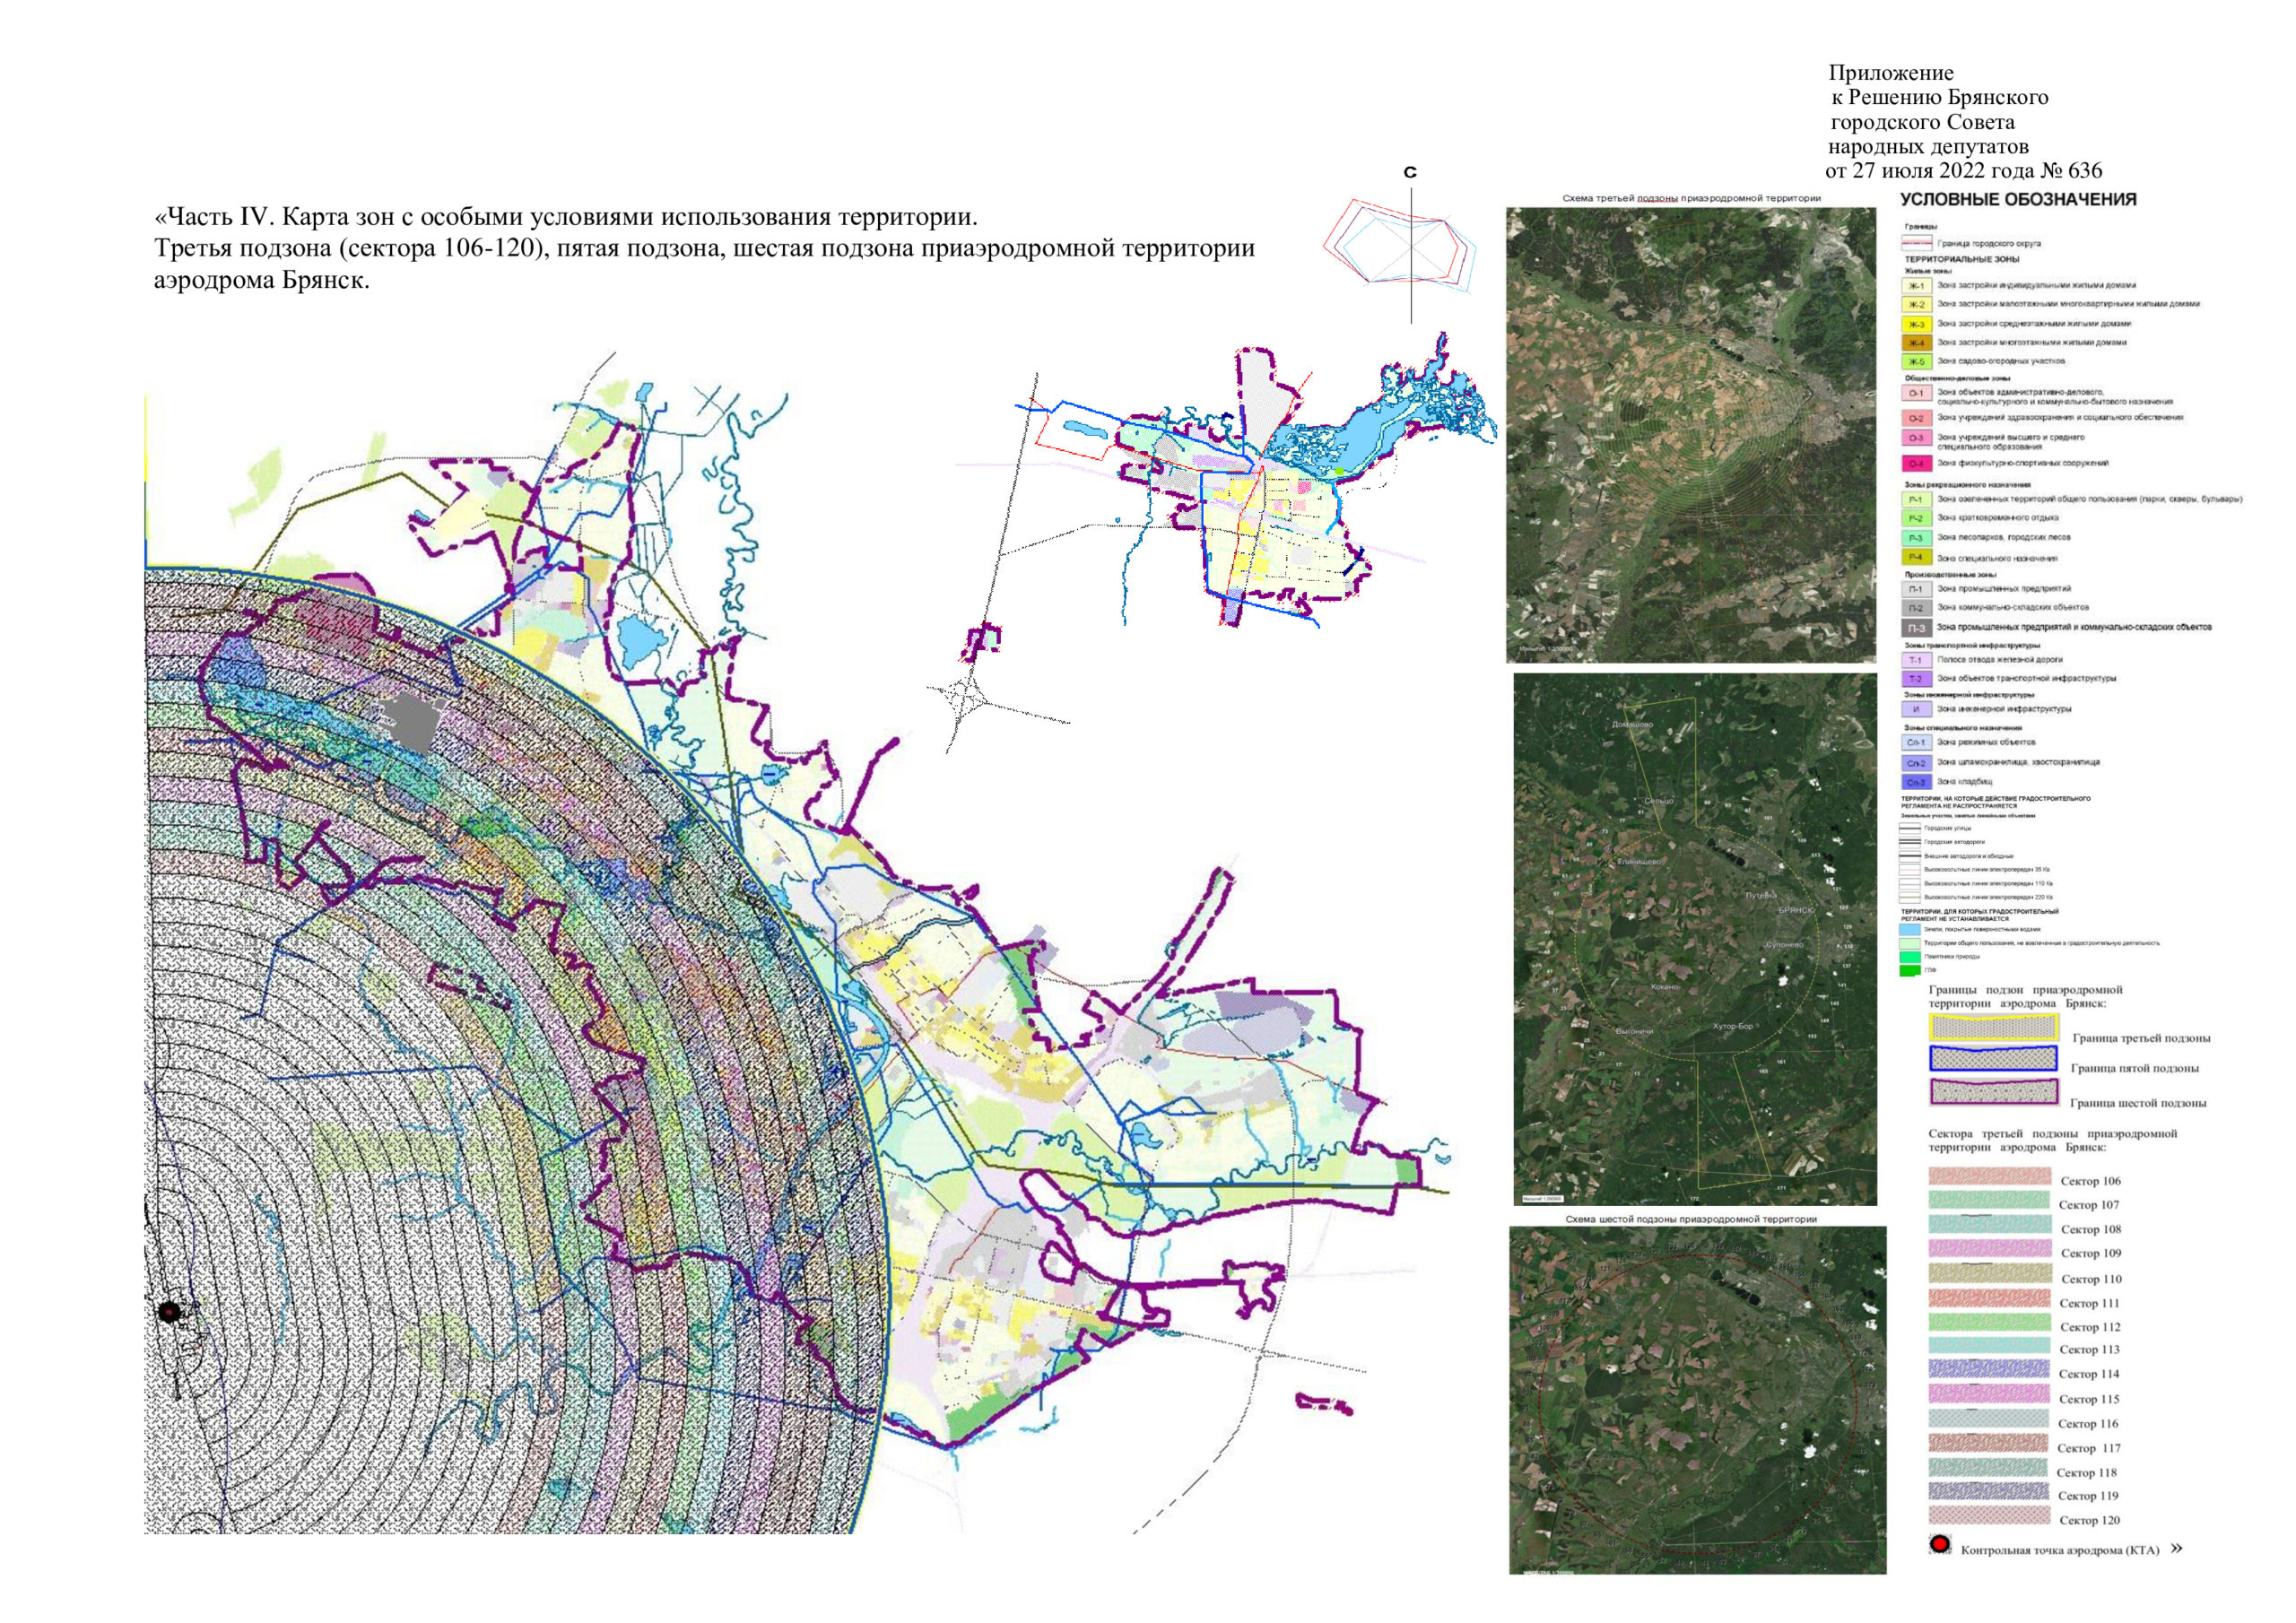
Task: Select the Сектор 114 purple pattern swatch
Action: 1989,1370
